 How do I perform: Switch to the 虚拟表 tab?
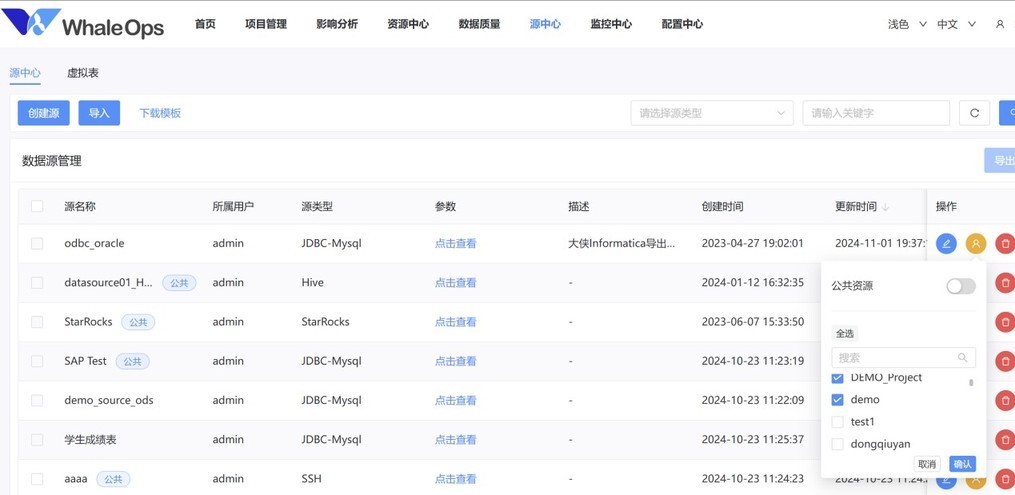[82, 73]
